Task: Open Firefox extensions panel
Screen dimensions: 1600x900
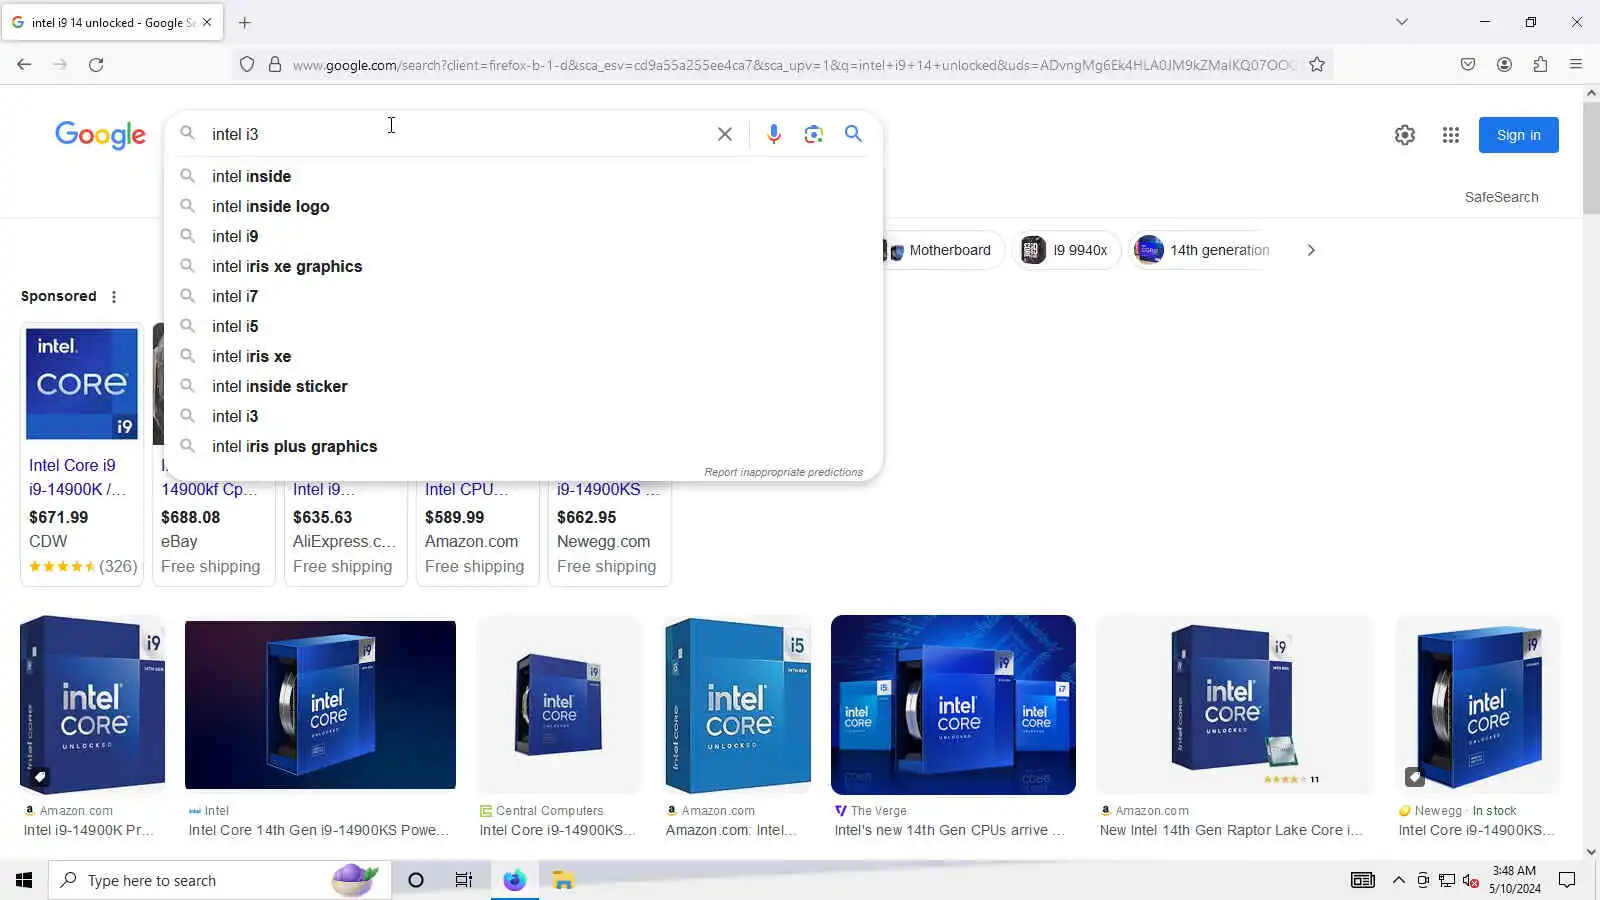Action: click(1540, 64)
